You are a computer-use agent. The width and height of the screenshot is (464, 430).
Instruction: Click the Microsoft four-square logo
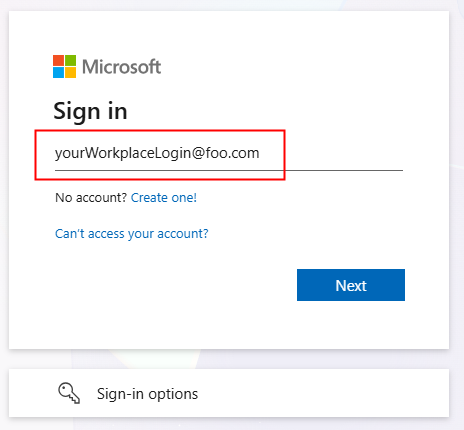(x=64, y=66)
